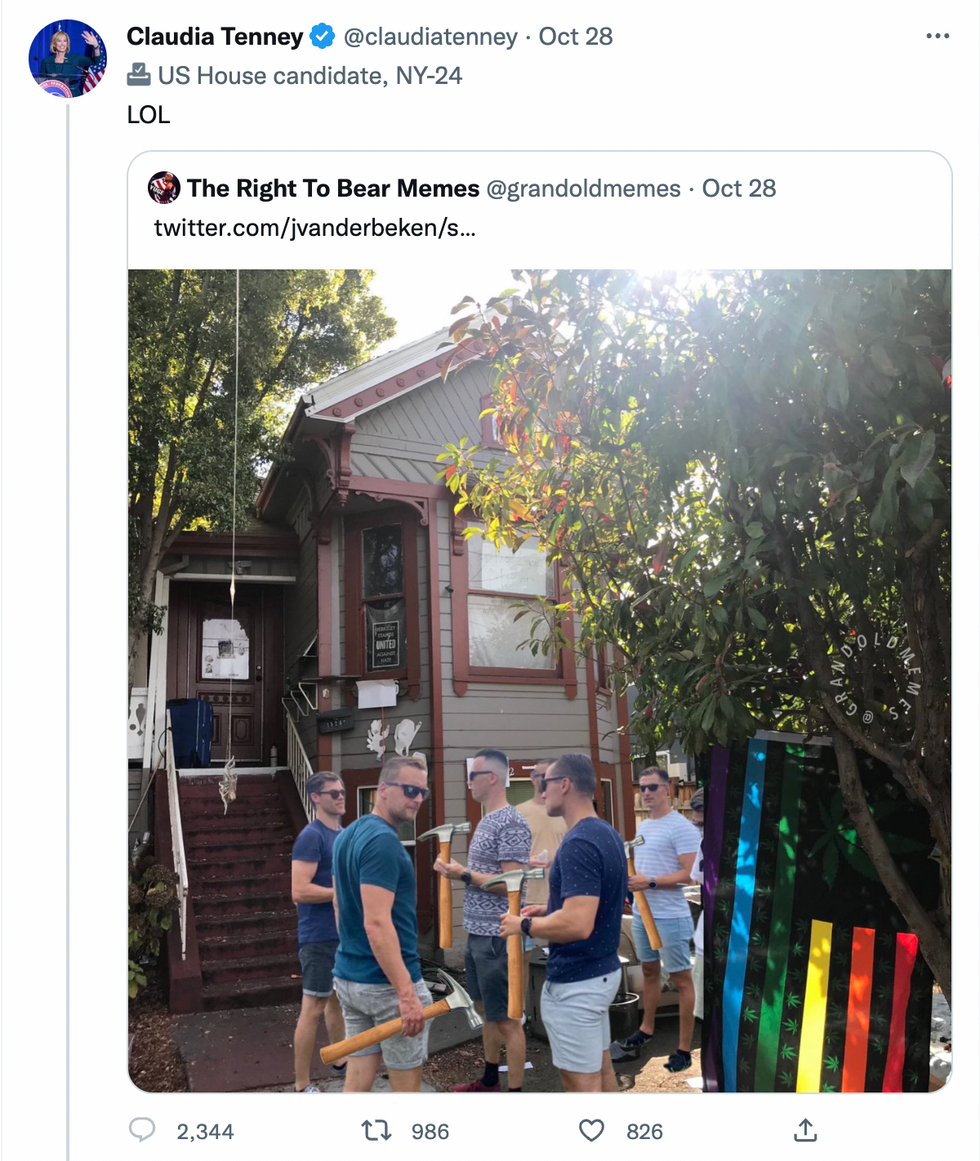
Task: Open The Right To Bear Memes avatar
Action: click(164, 187)
